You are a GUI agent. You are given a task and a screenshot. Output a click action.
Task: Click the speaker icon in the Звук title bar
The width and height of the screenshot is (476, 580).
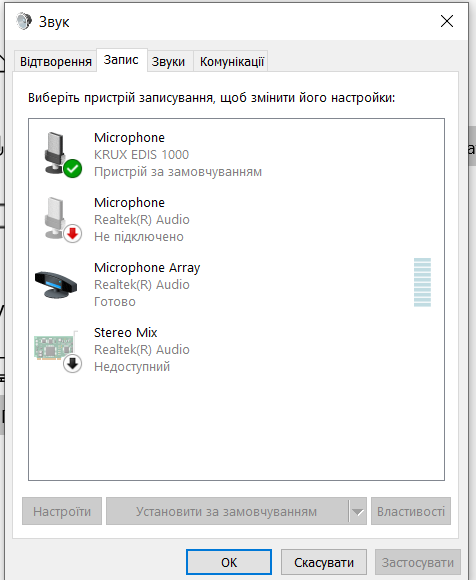coord(24,21)
